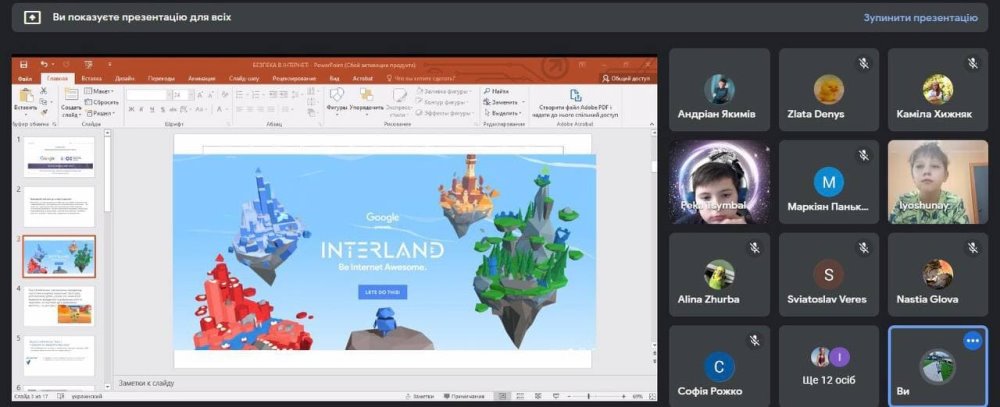Viewport: 1000px width, 407px height.
Task: Click the Format Painter brush icon
Action: 44,112
